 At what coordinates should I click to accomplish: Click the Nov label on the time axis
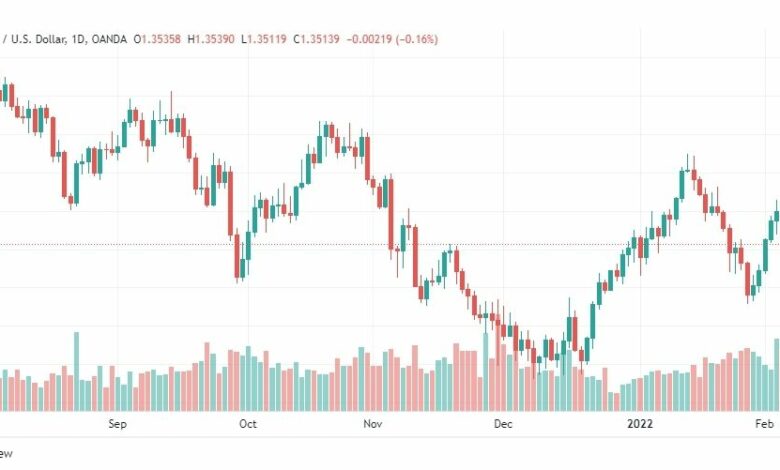tap(373, 424)
